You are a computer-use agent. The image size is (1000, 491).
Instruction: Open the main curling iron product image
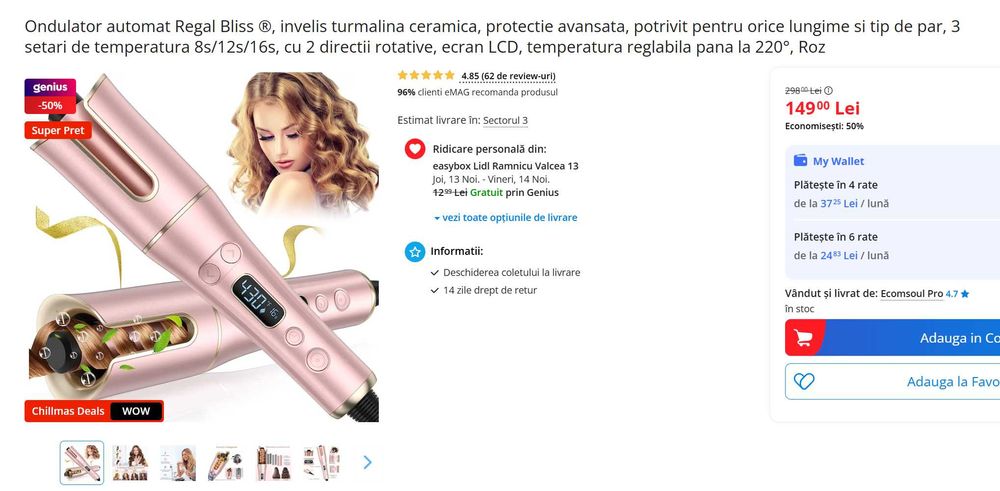(202, 247)
